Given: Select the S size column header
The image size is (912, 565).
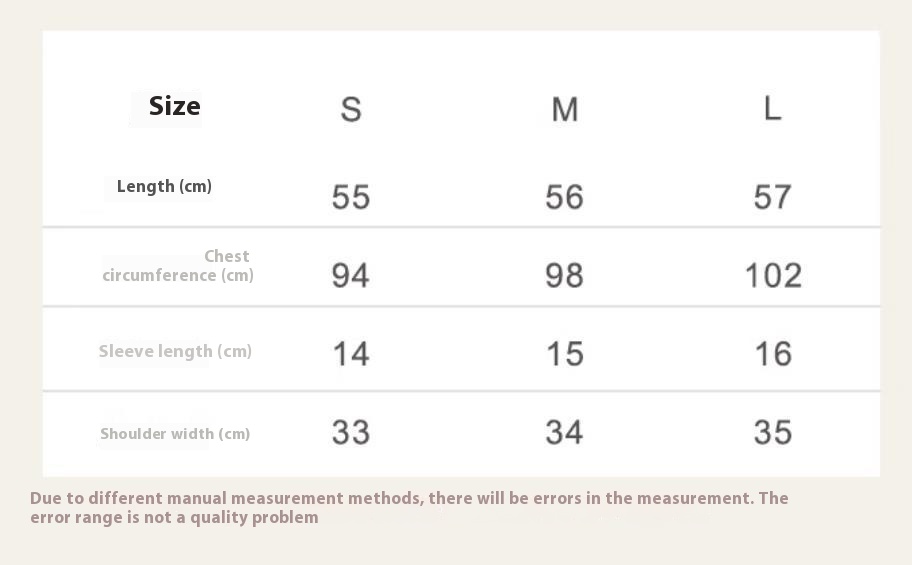Looking at the screenshot, I should [x=351, y=109].
